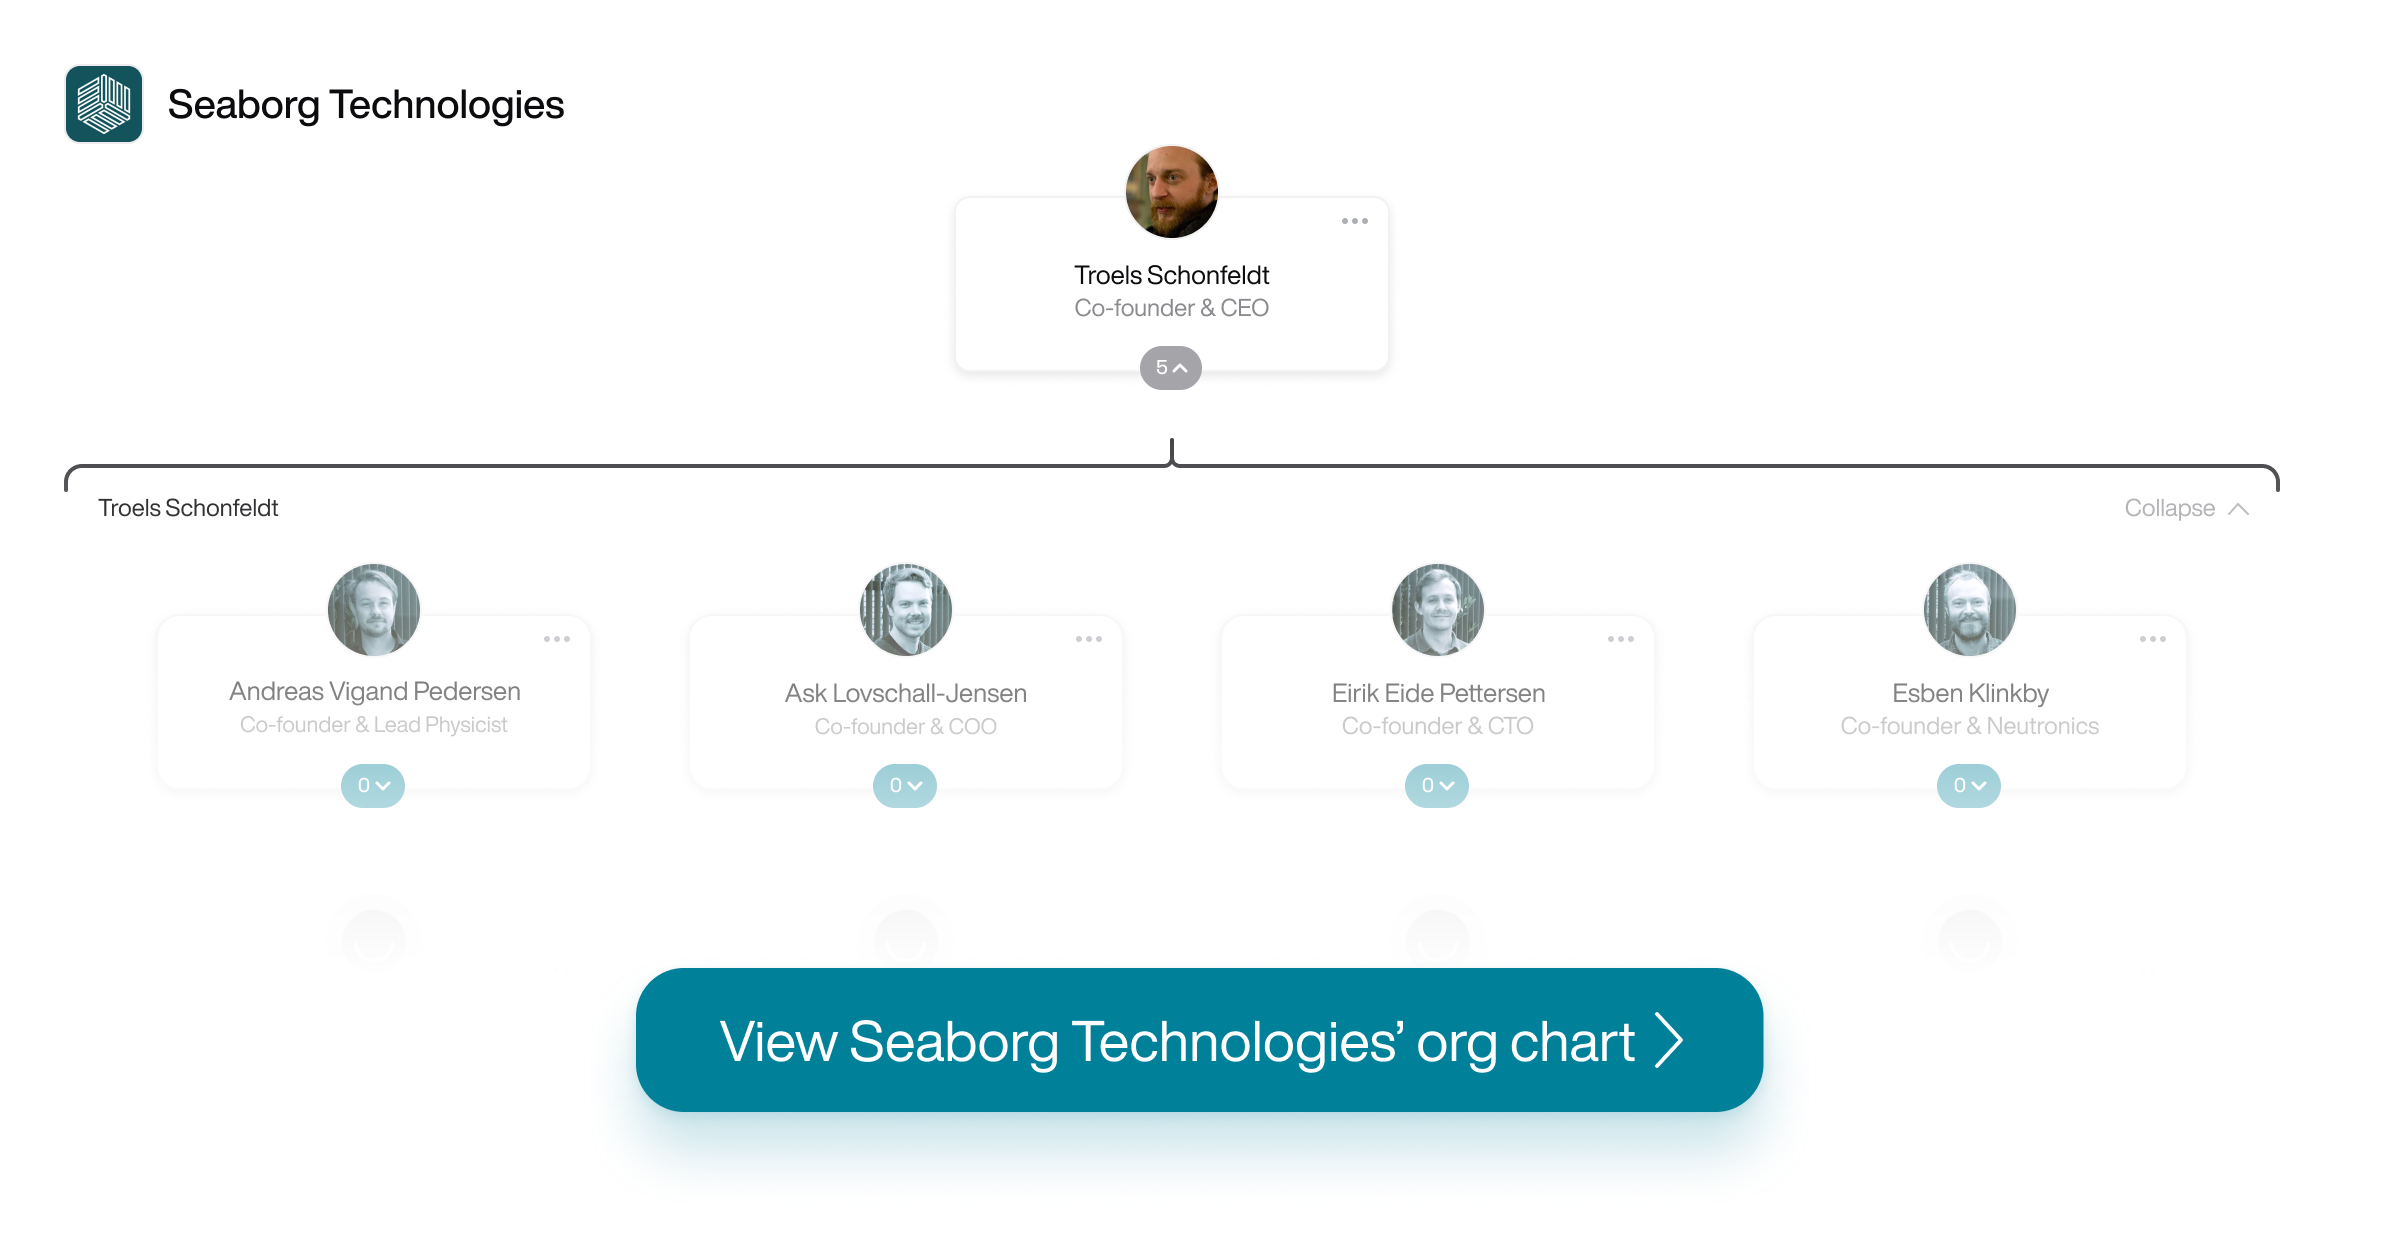Open three-dot menu on Esben Klinkby card
The height and width of the screenshot is (1256, 2400).
click(2153, 639)
